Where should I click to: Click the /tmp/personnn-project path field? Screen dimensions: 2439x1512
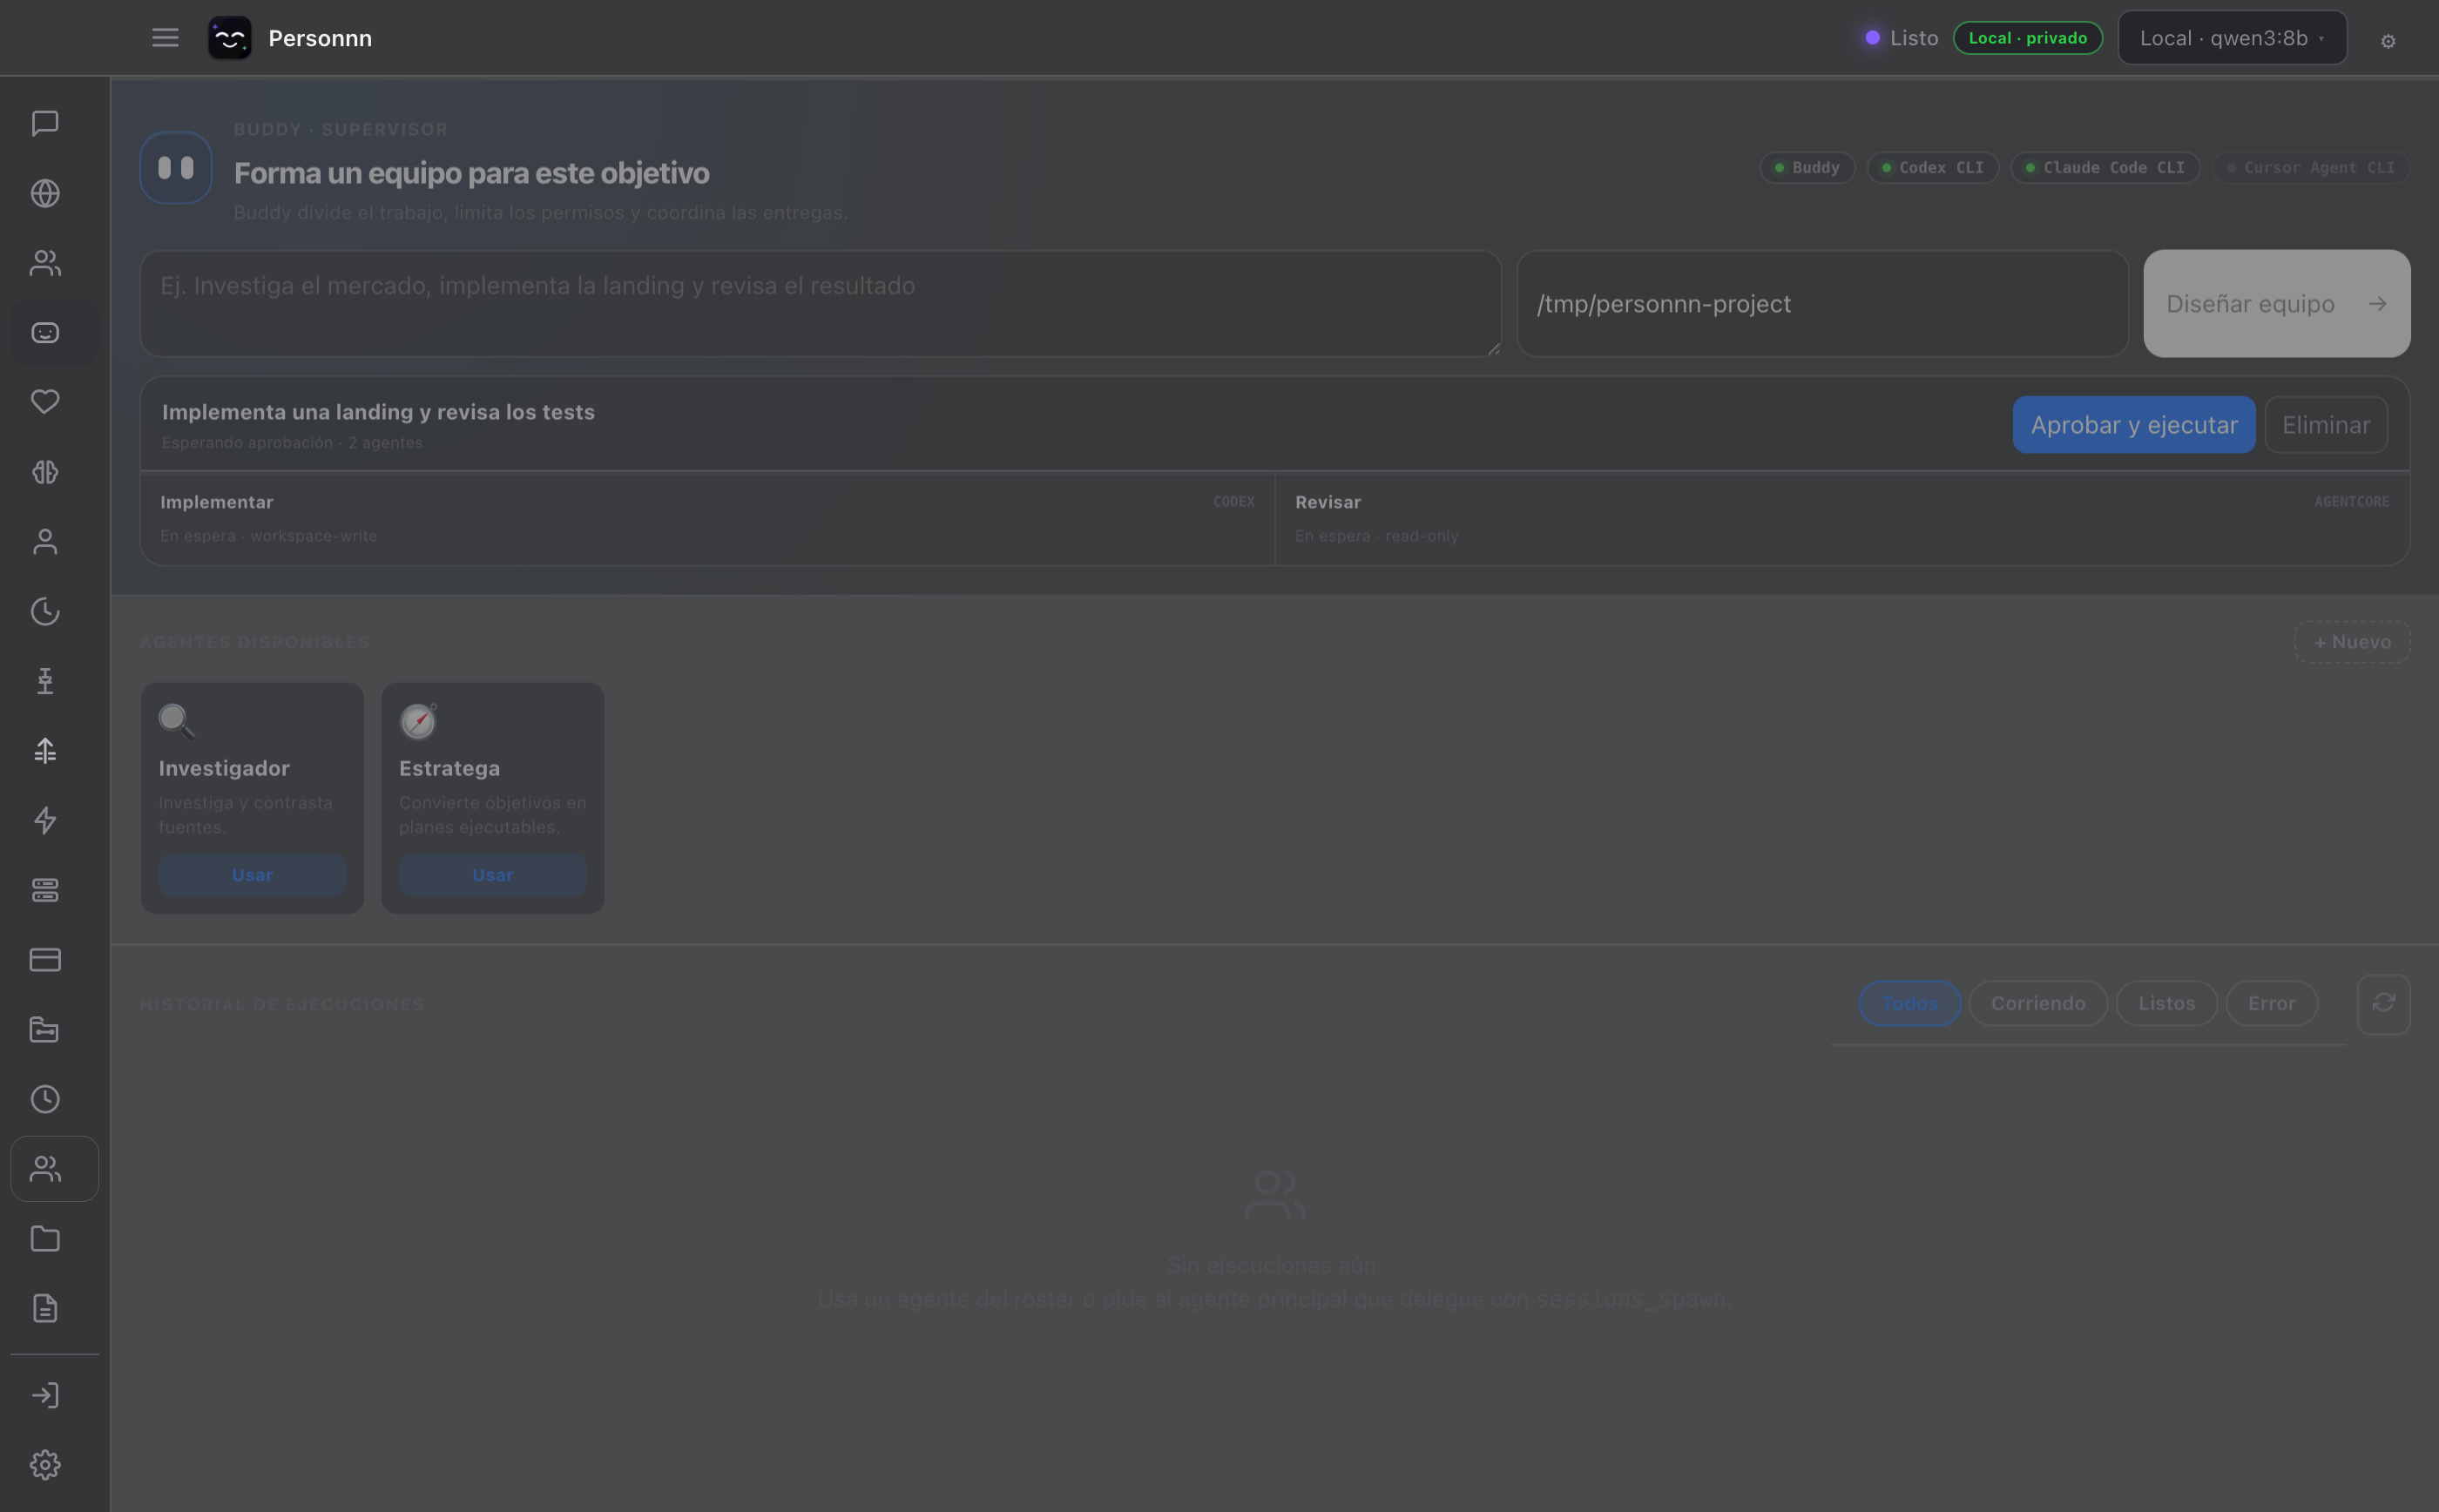(x=1822, y=303)
